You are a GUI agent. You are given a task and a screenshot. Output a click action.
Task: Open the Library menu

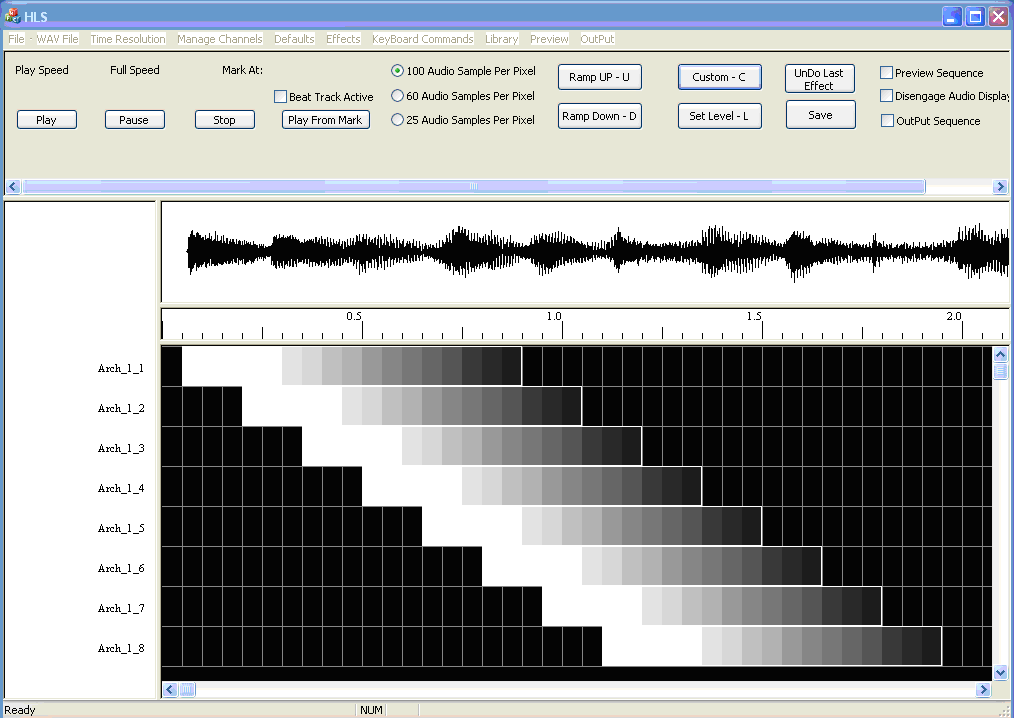[x=502, y=39]
